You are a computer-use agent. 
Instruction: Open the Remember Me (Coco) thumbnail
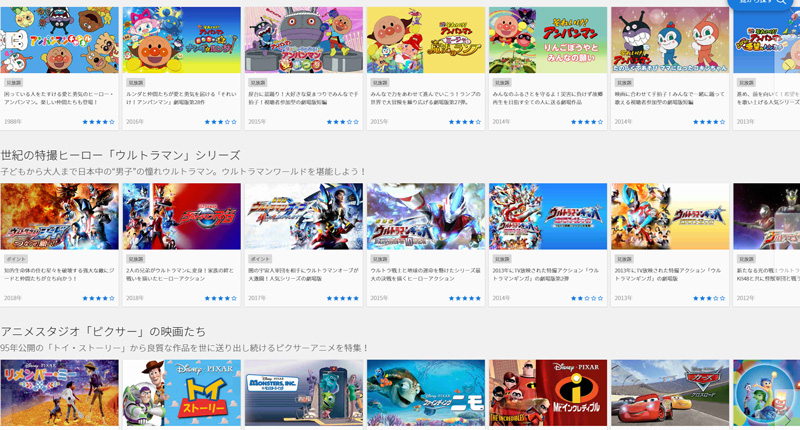pos(59,393)
